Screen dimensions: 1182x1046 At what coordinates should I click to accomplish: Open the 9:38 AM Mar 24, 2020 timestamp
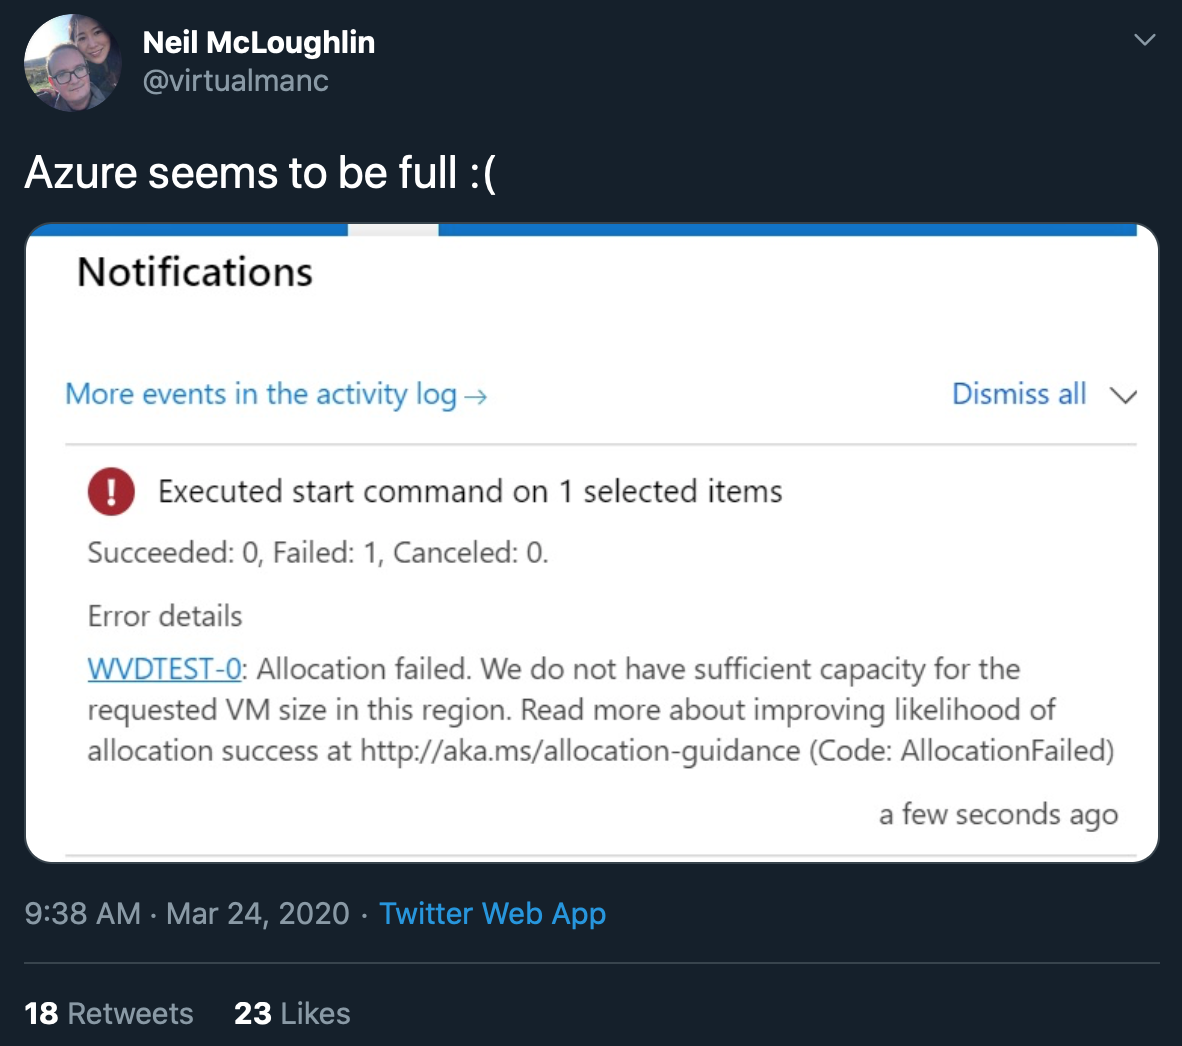[x=187, y=913]
